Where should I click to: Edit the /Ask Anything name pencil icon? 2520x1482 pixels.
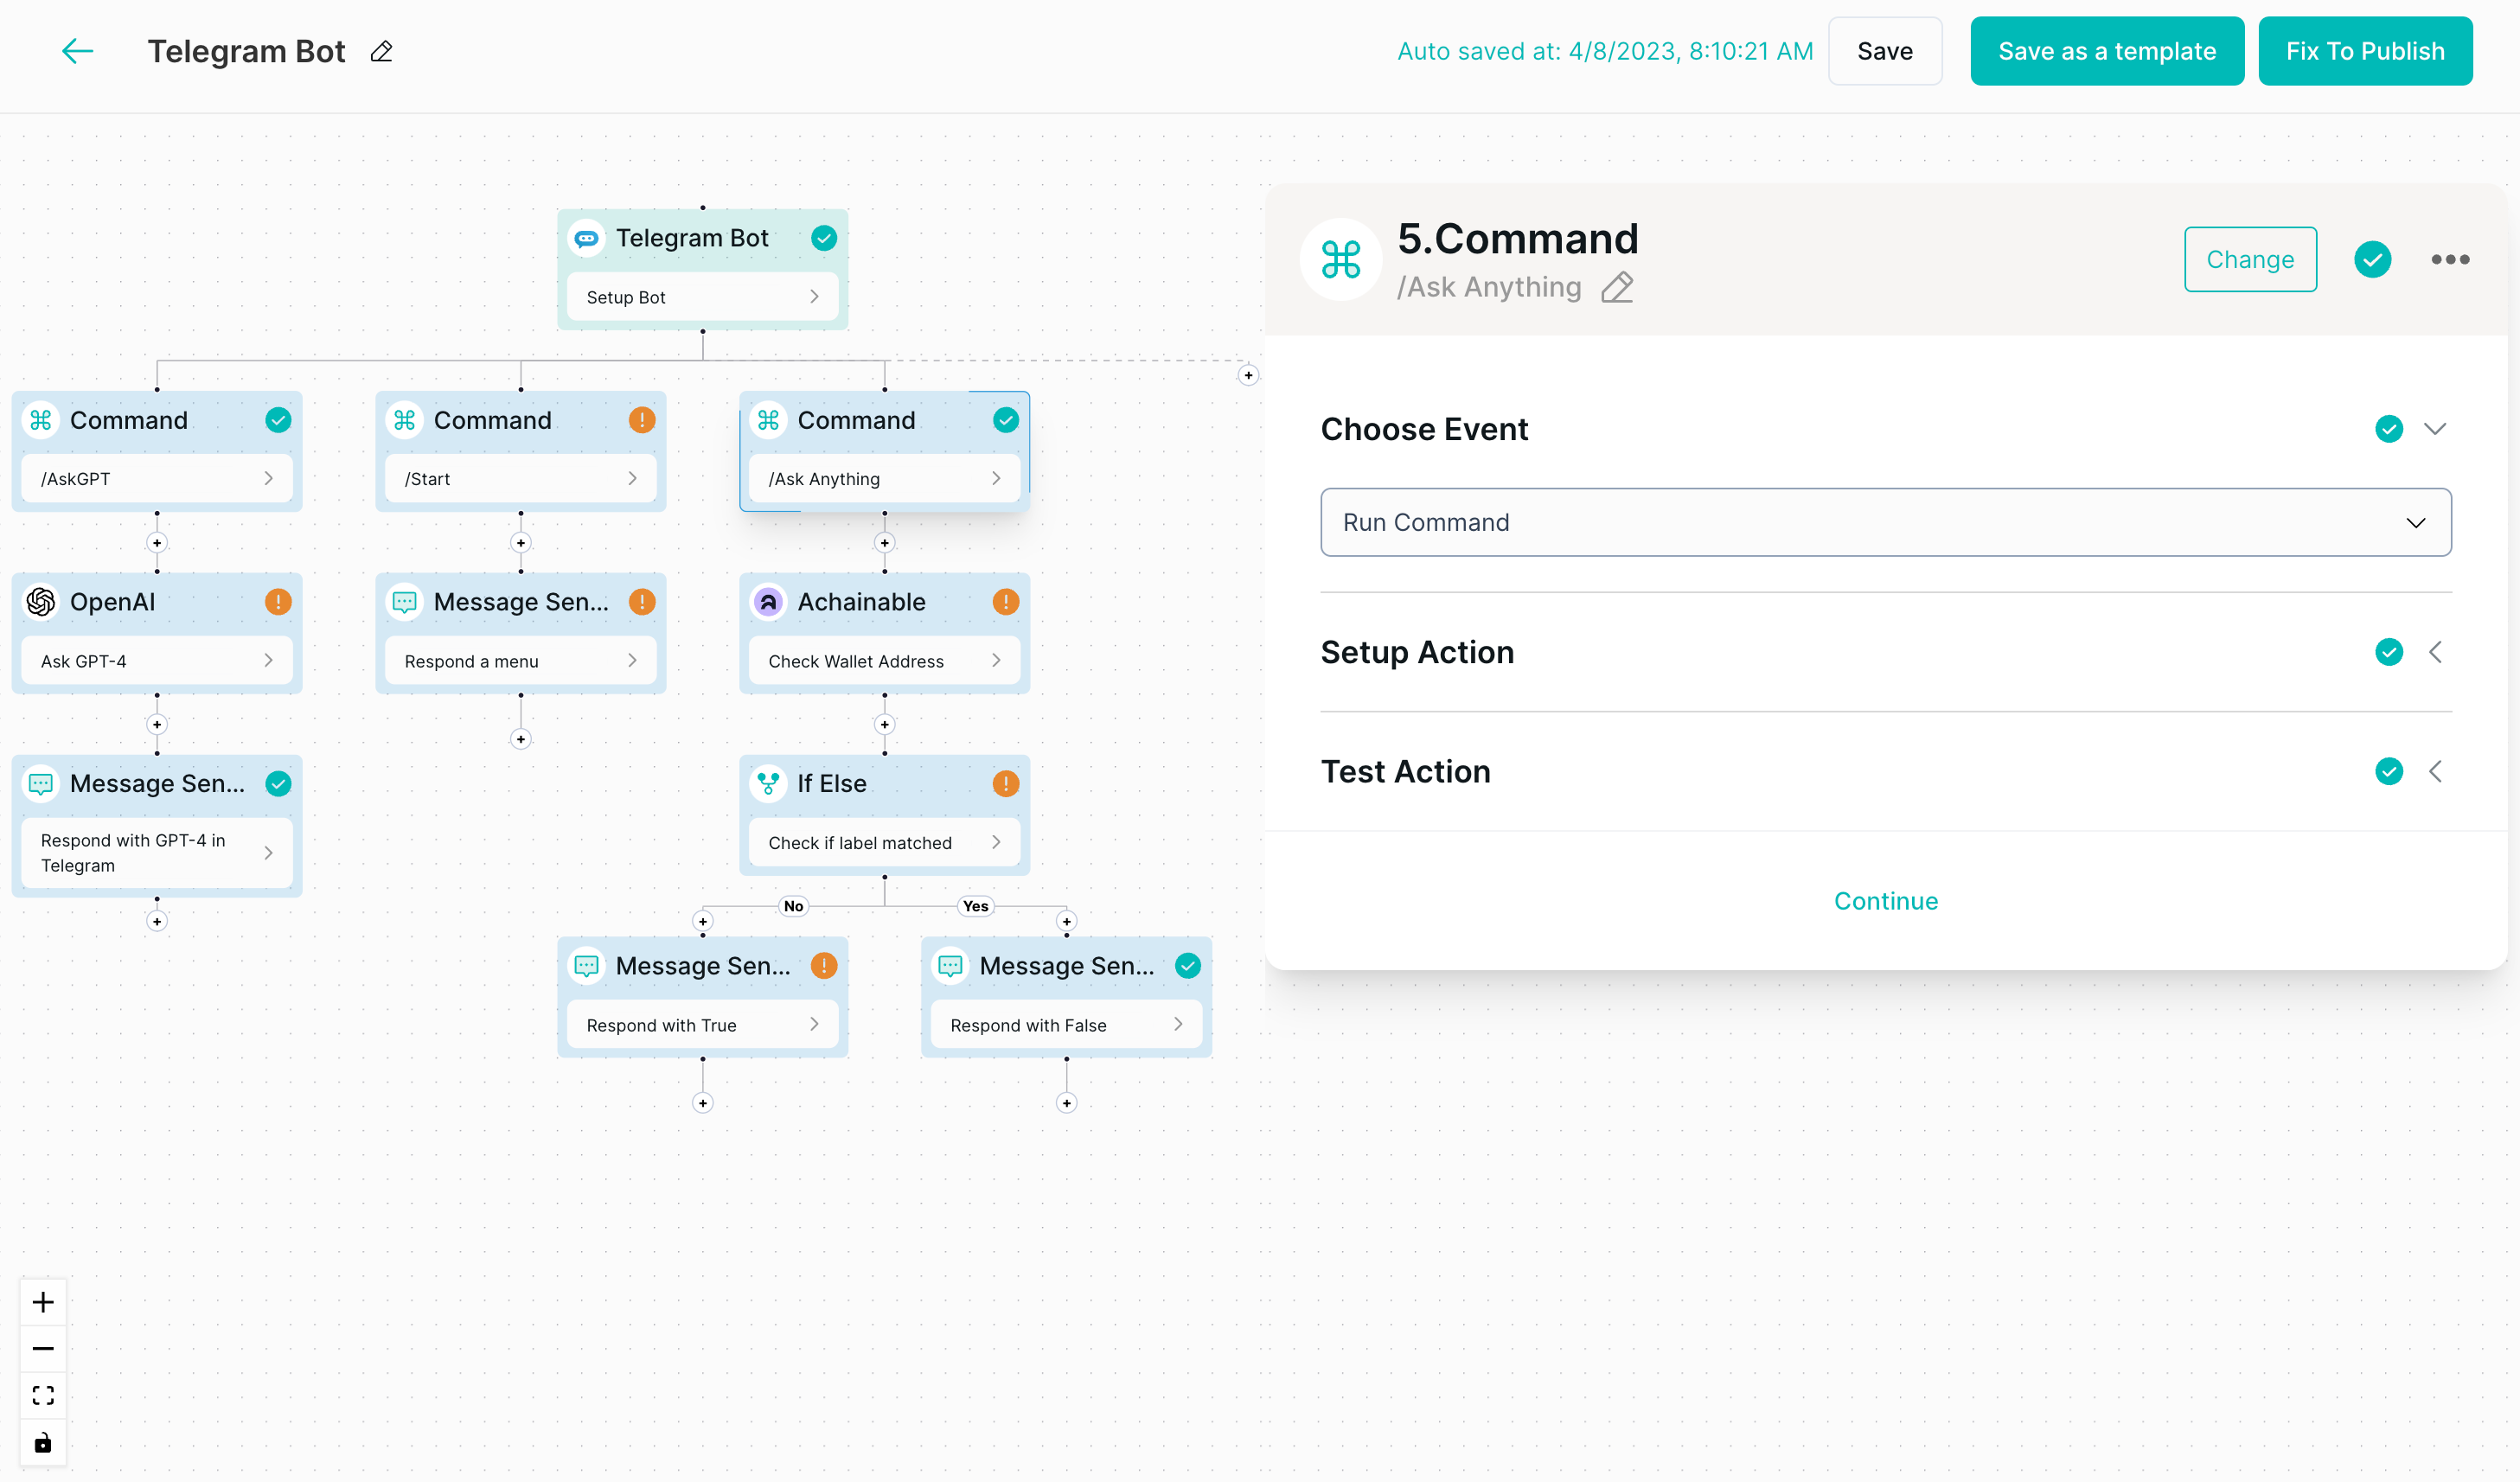pos(1617,288)
